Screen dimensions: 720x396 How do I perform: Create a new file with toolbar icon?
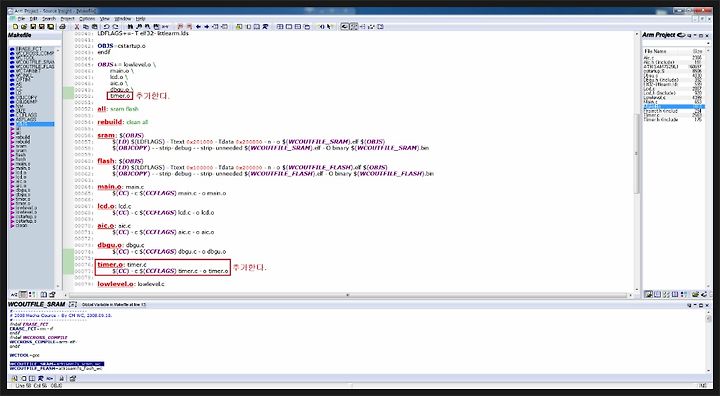(15, 27)
